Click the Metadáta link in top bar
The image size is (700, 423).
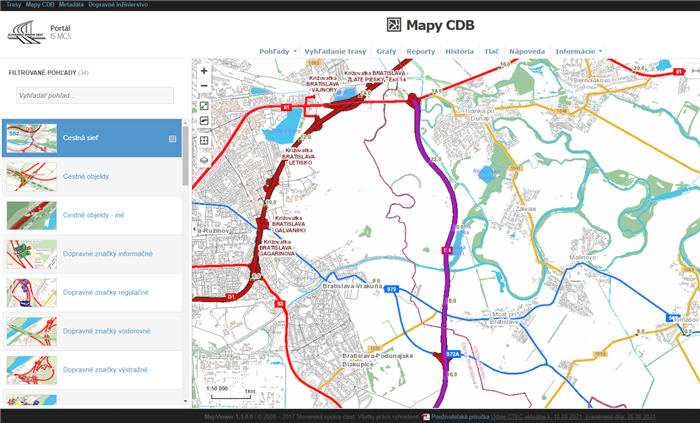coord(71,5)
